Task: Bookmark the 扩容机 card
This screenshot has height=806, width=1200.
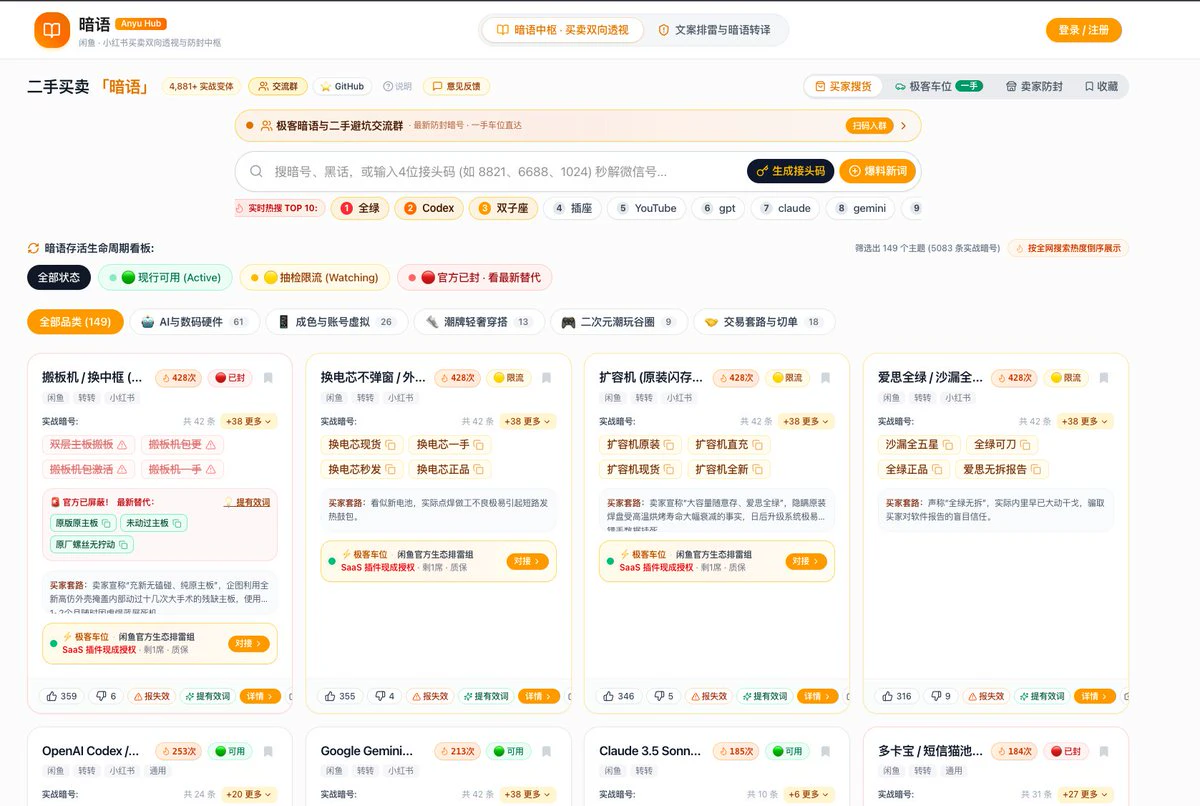Action: tap(825, 378)
